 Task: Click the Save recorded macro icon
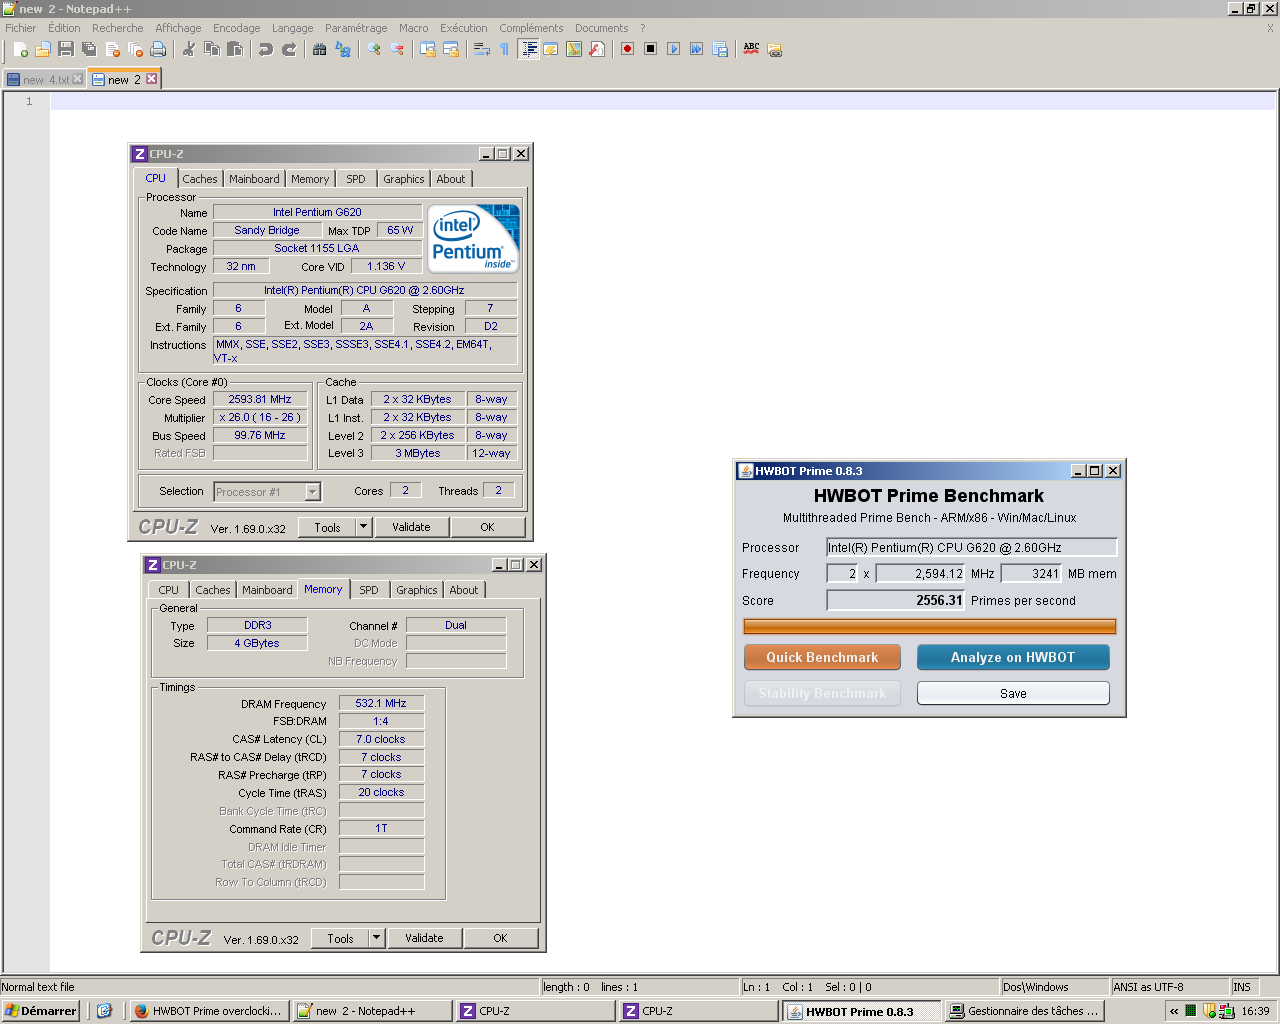[720, 49]
